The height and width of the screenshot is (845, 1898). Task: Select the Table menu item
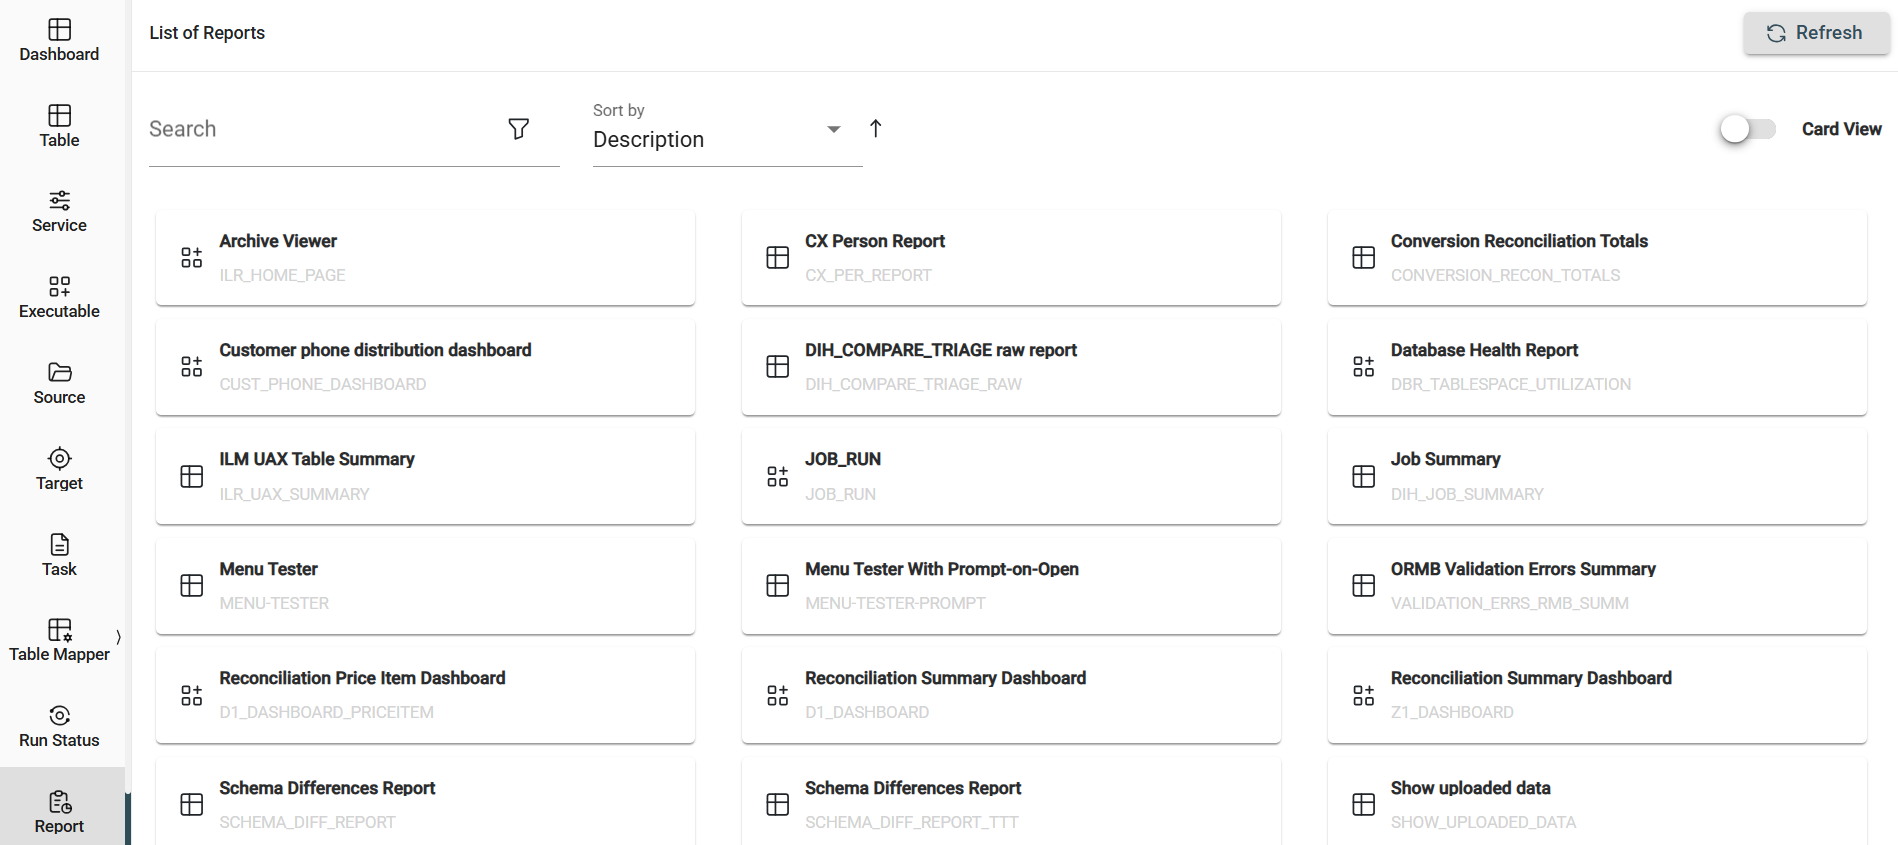59,126
